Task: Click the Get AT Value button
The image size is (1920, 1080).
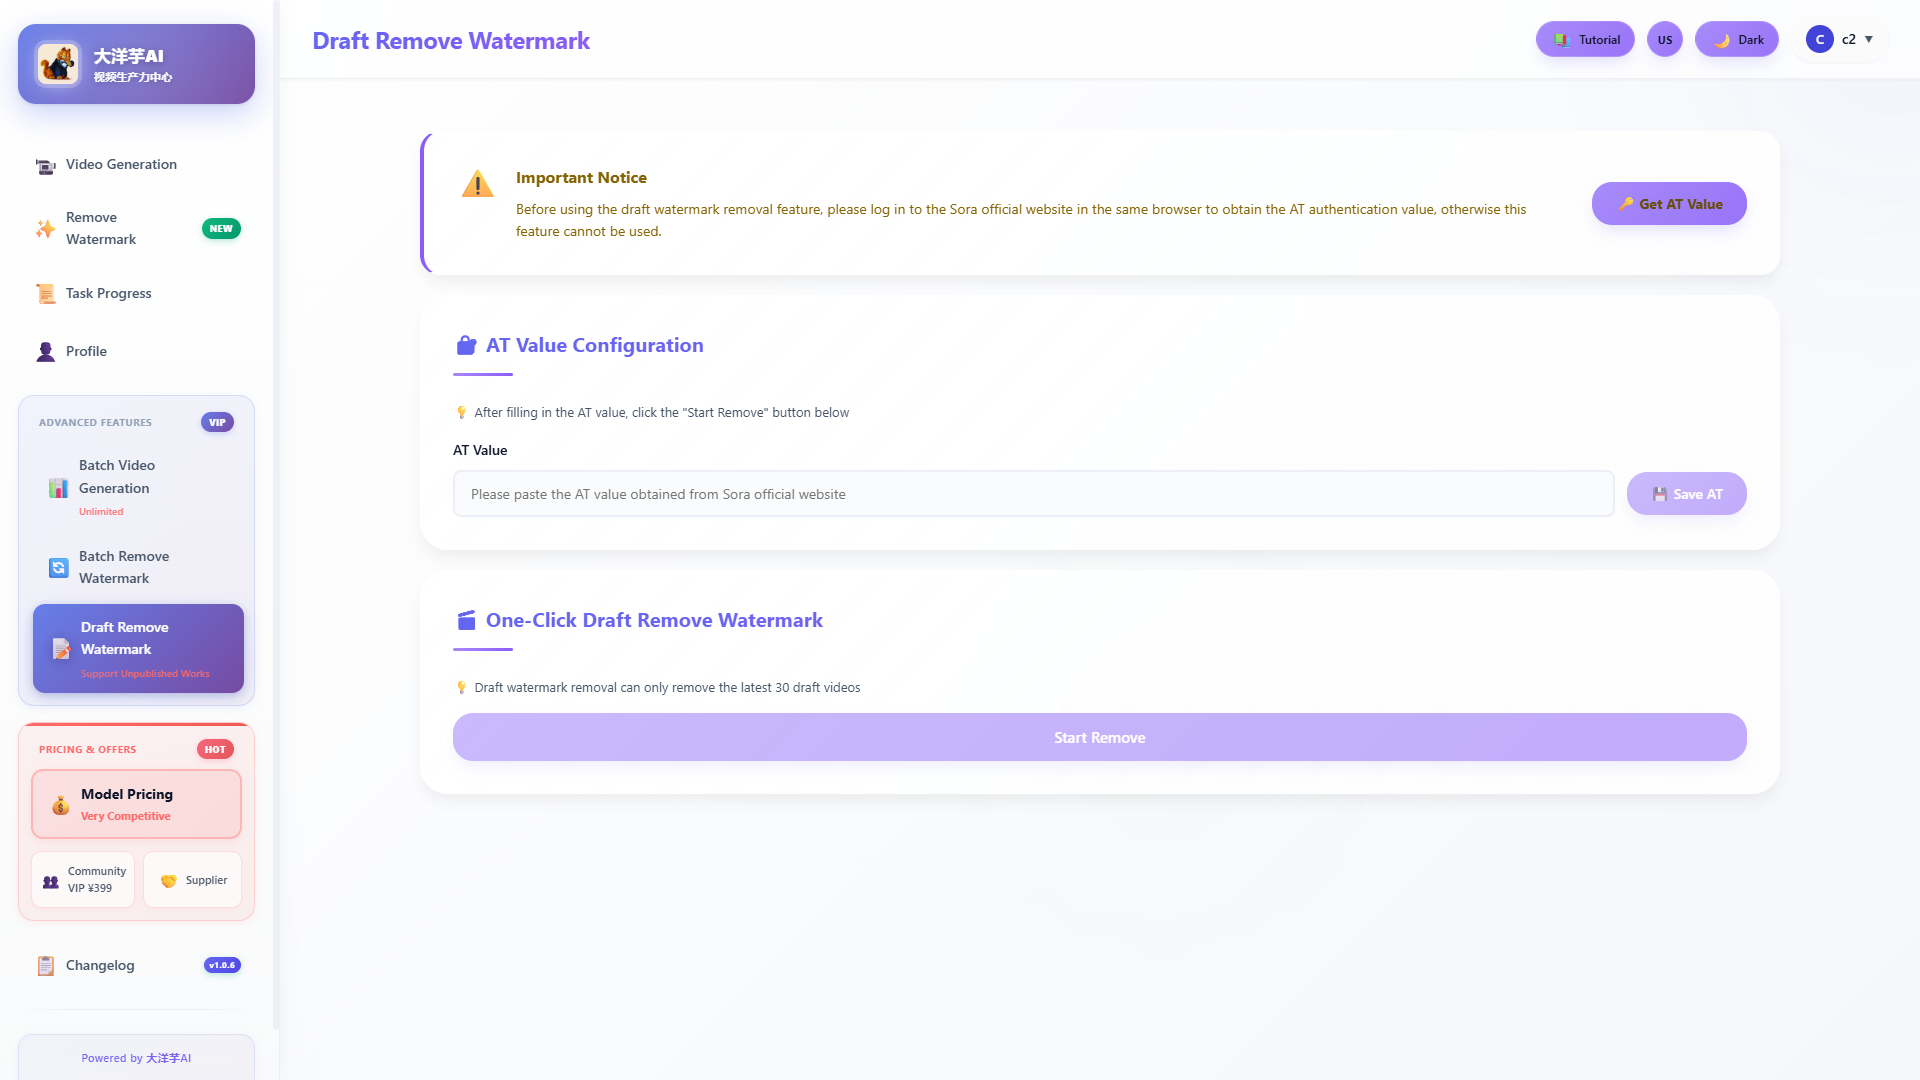Action: click(x=1668, y=204)
